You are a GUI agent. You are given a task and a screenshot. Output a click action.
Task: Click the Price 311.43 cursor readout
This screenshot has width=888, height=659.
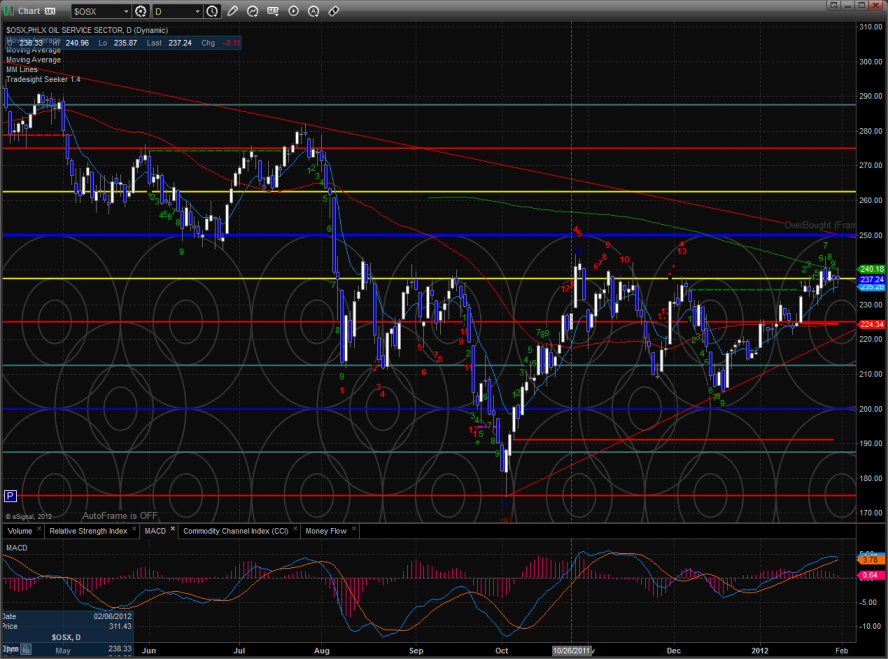tap(67, 626)
